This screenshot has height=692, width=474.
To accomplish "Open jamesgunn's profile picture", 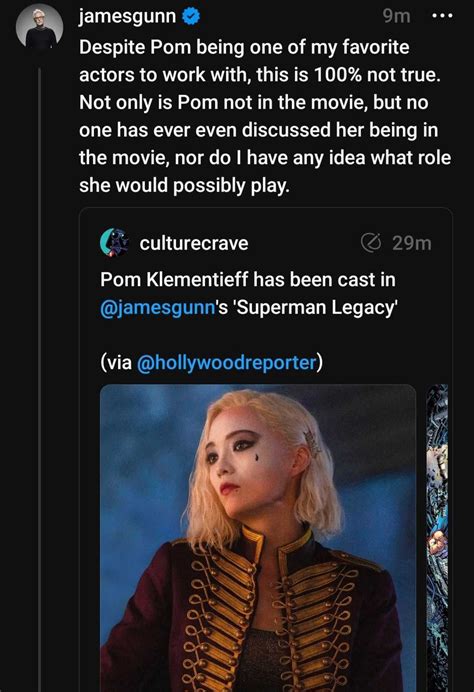I will click(40, 26).
